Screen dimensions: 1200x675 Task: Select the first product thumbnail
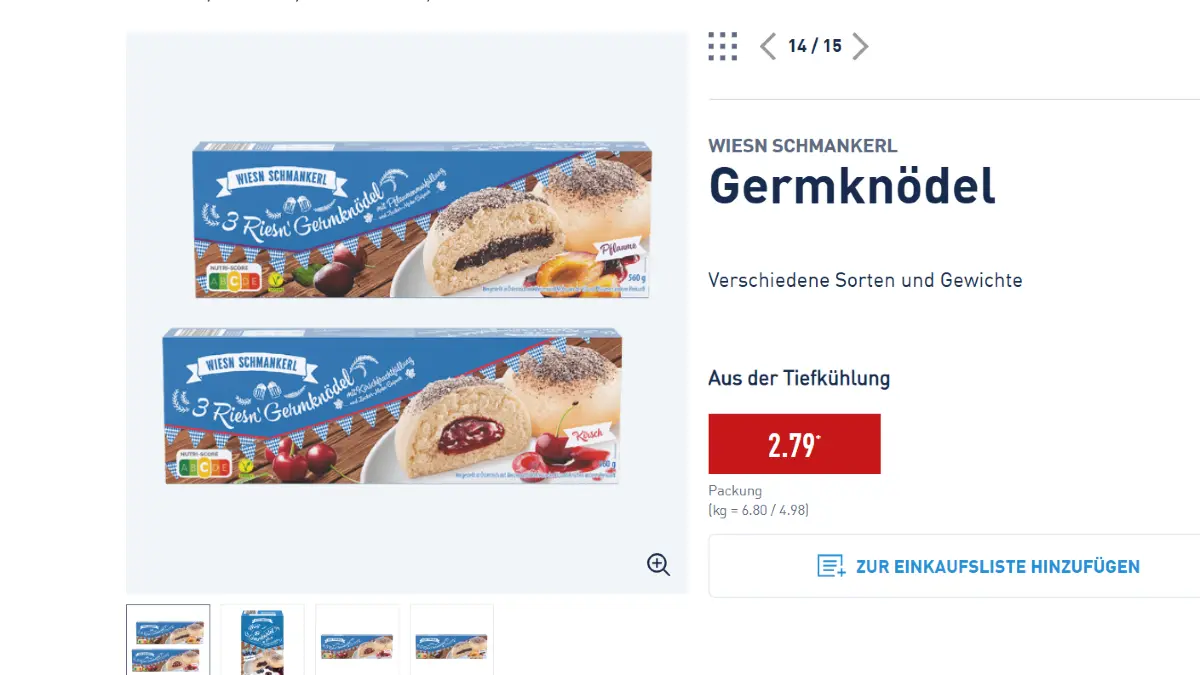point(167,640)
